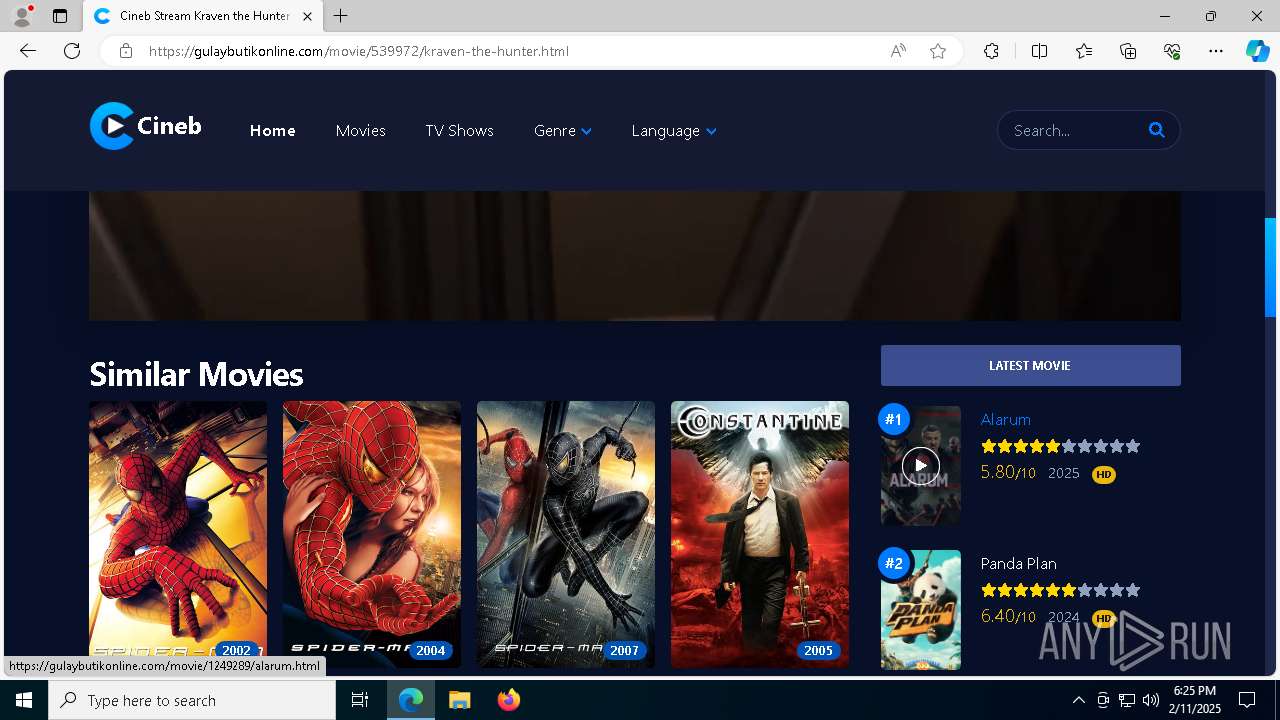This screenshot has height=720, width=1280.
Task: Close the Cineb Stream tab
Action: 307,16
